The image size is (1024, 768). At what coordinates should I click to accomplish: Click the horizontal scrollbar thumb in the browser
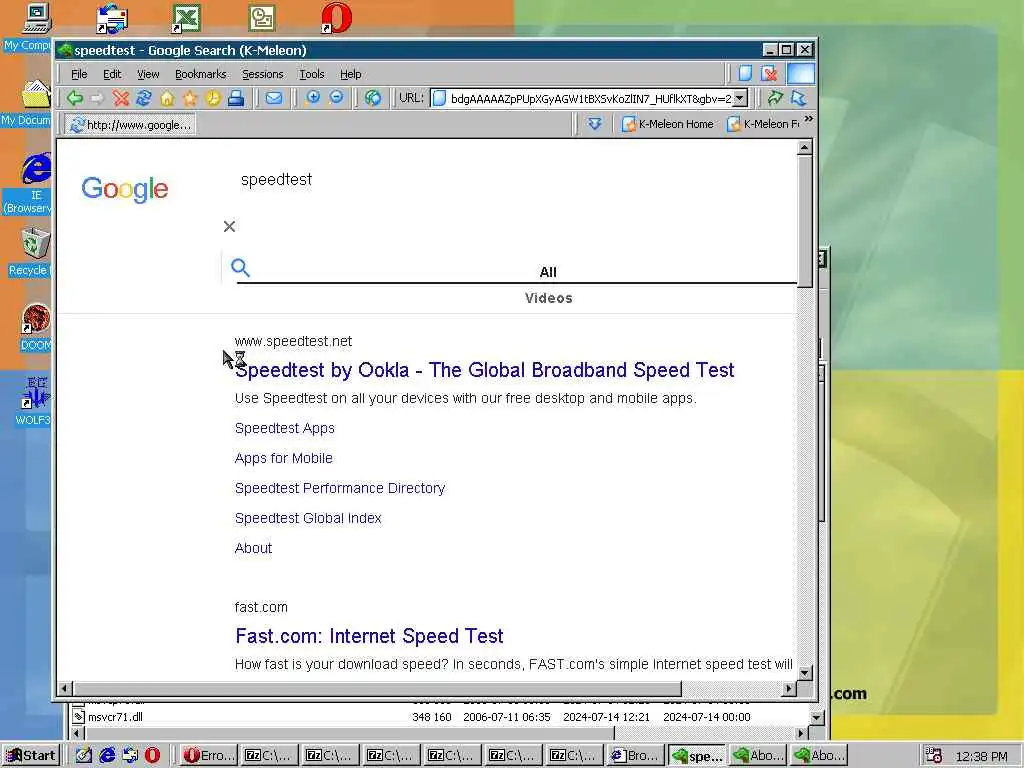(x=377, y=688)
